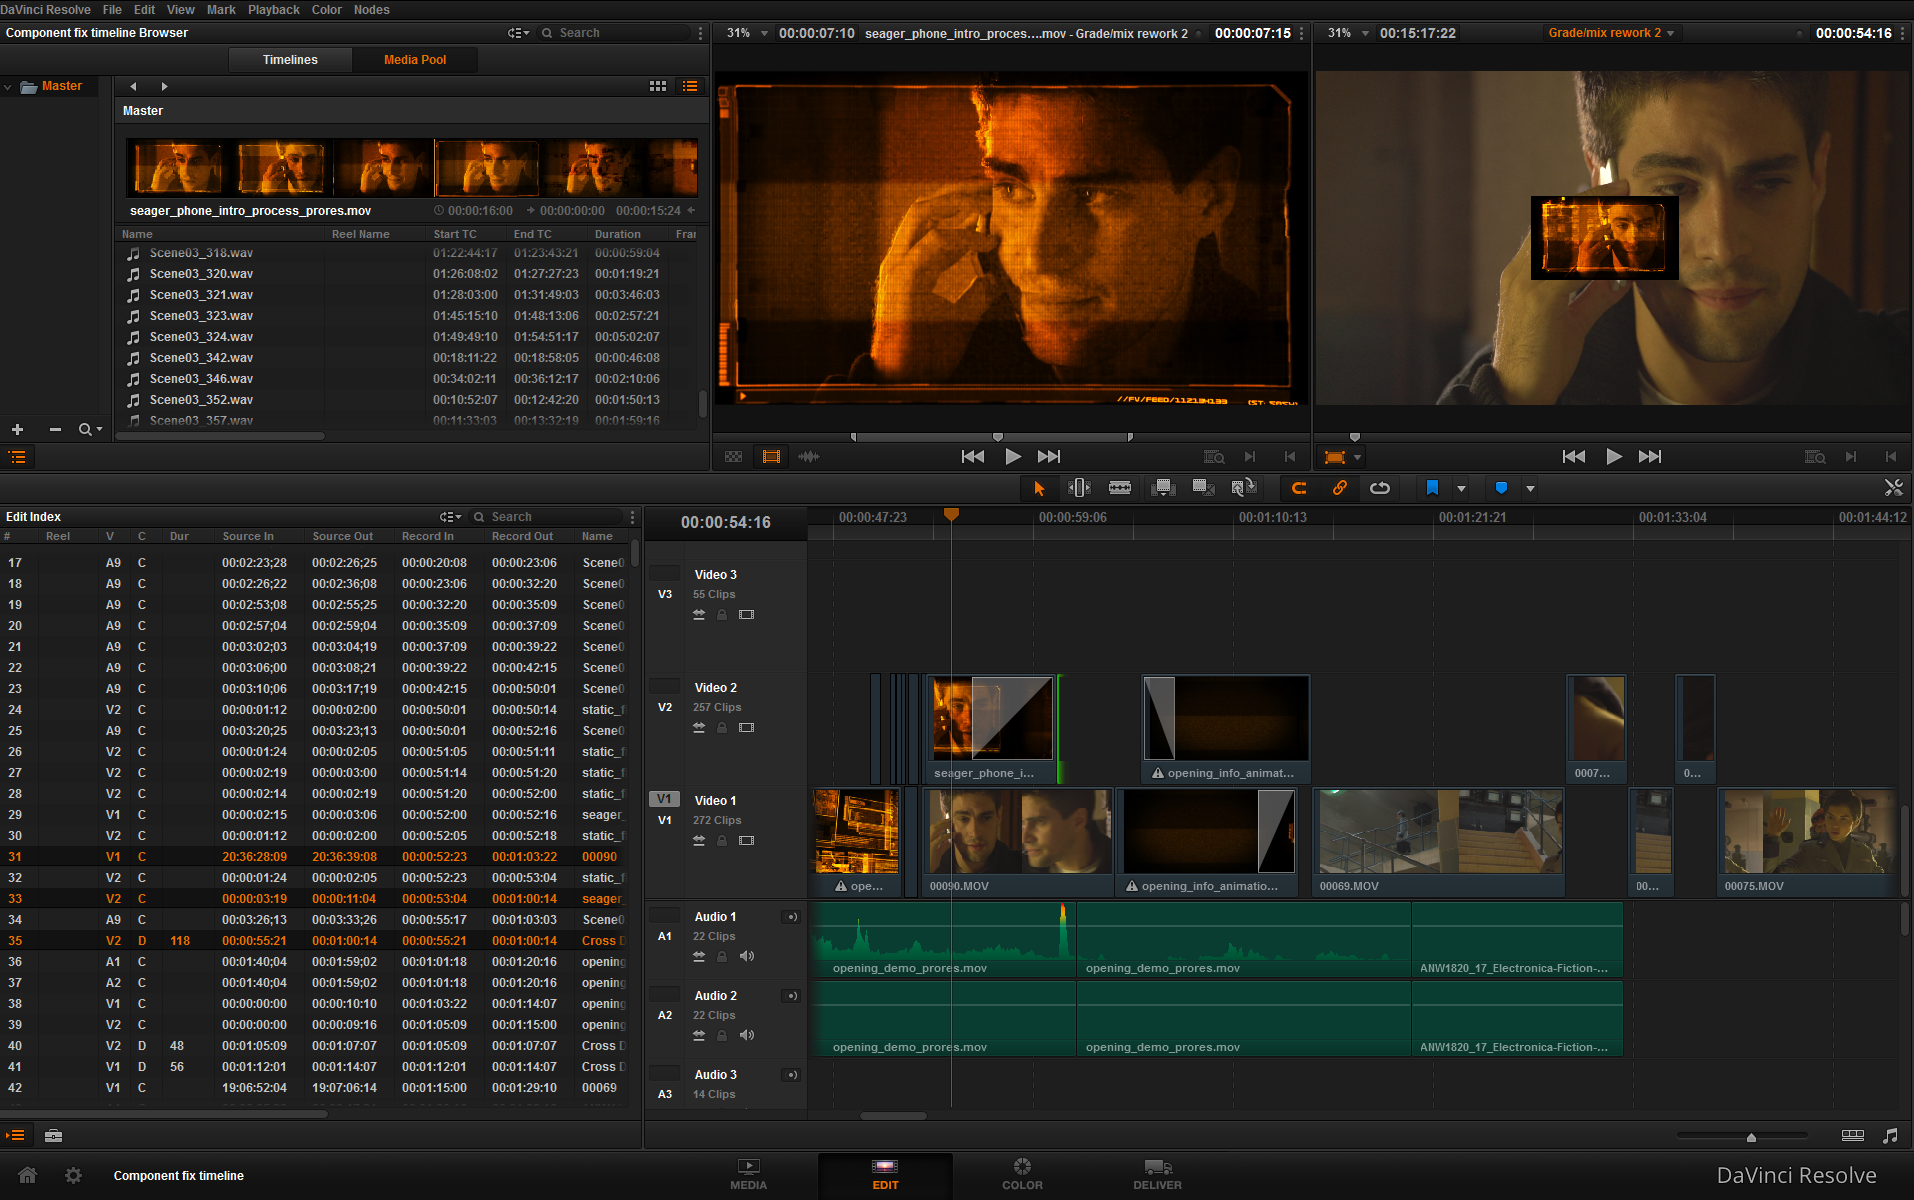
Task: Click the blue flag marker icon
Action: coord(1432,488)
